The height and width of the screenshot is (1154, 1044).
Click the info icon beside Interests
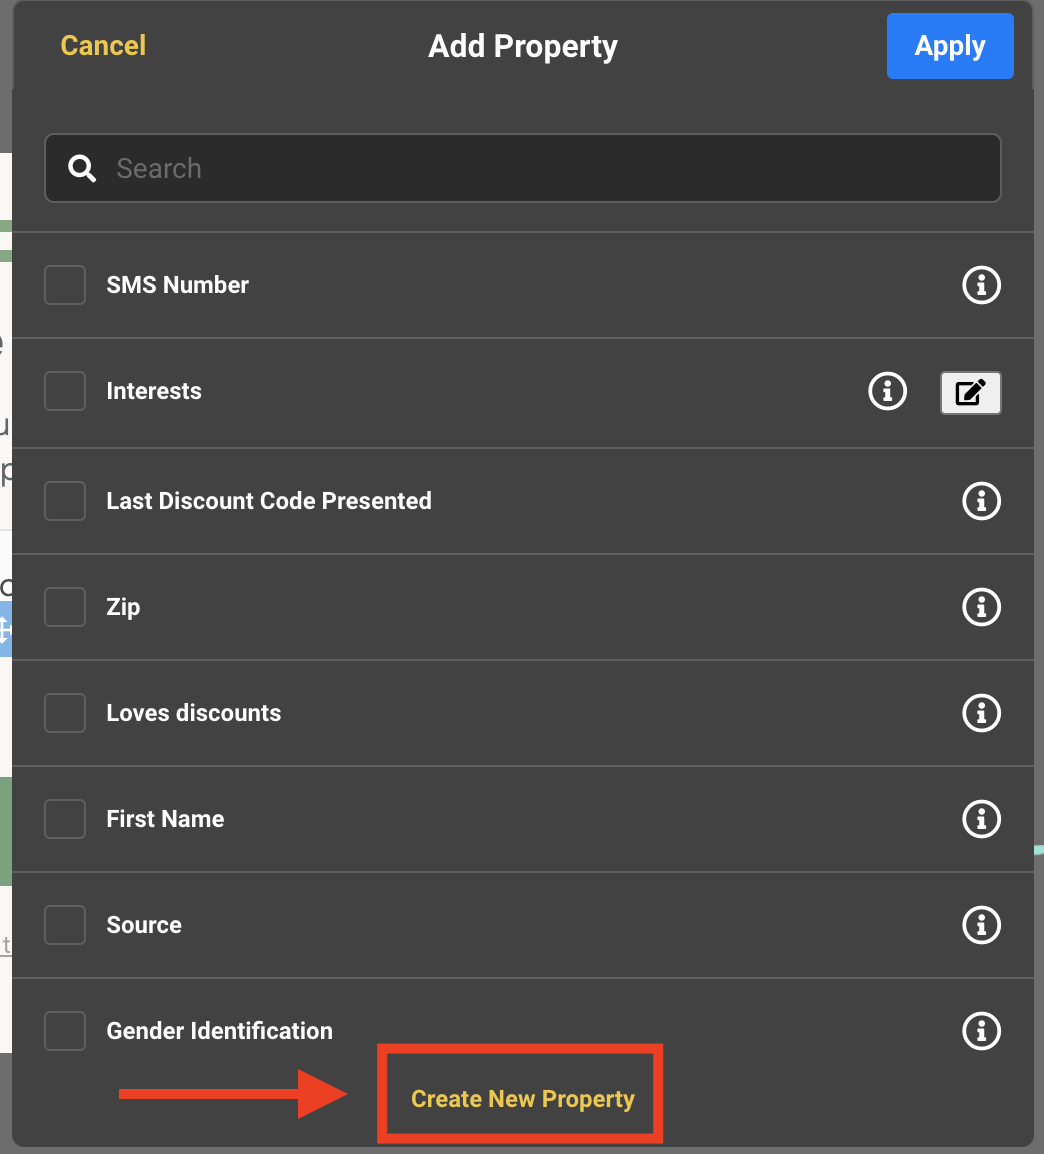coord(887,391)
